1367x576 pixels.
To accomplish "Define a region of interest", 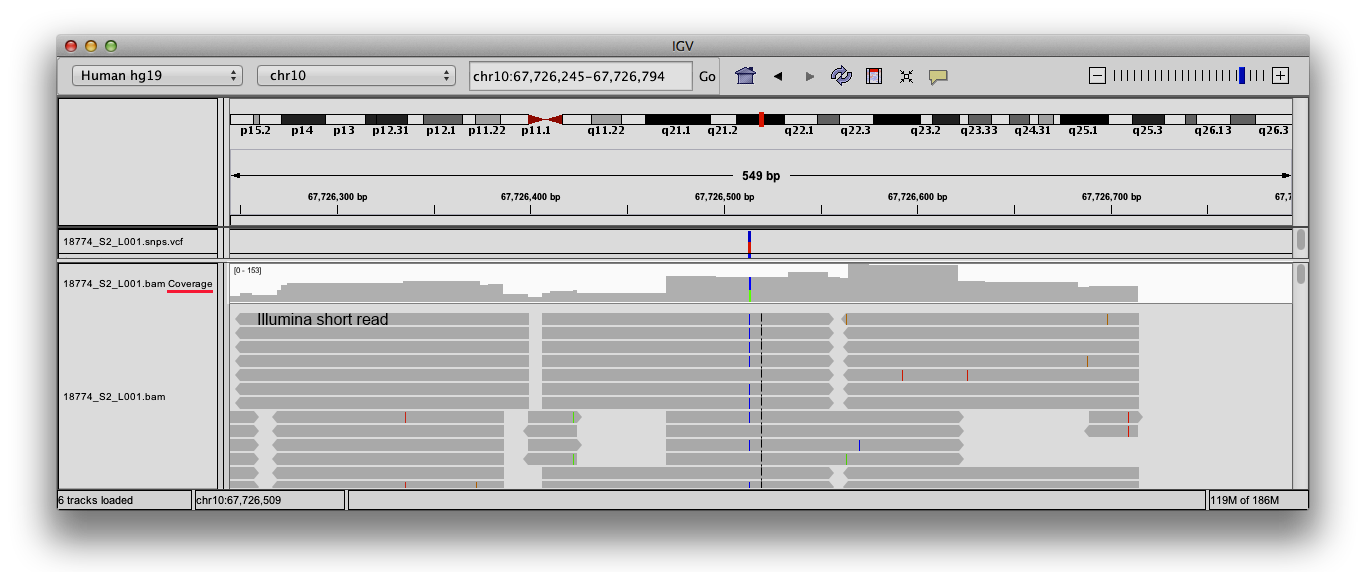I will (872, 75).
